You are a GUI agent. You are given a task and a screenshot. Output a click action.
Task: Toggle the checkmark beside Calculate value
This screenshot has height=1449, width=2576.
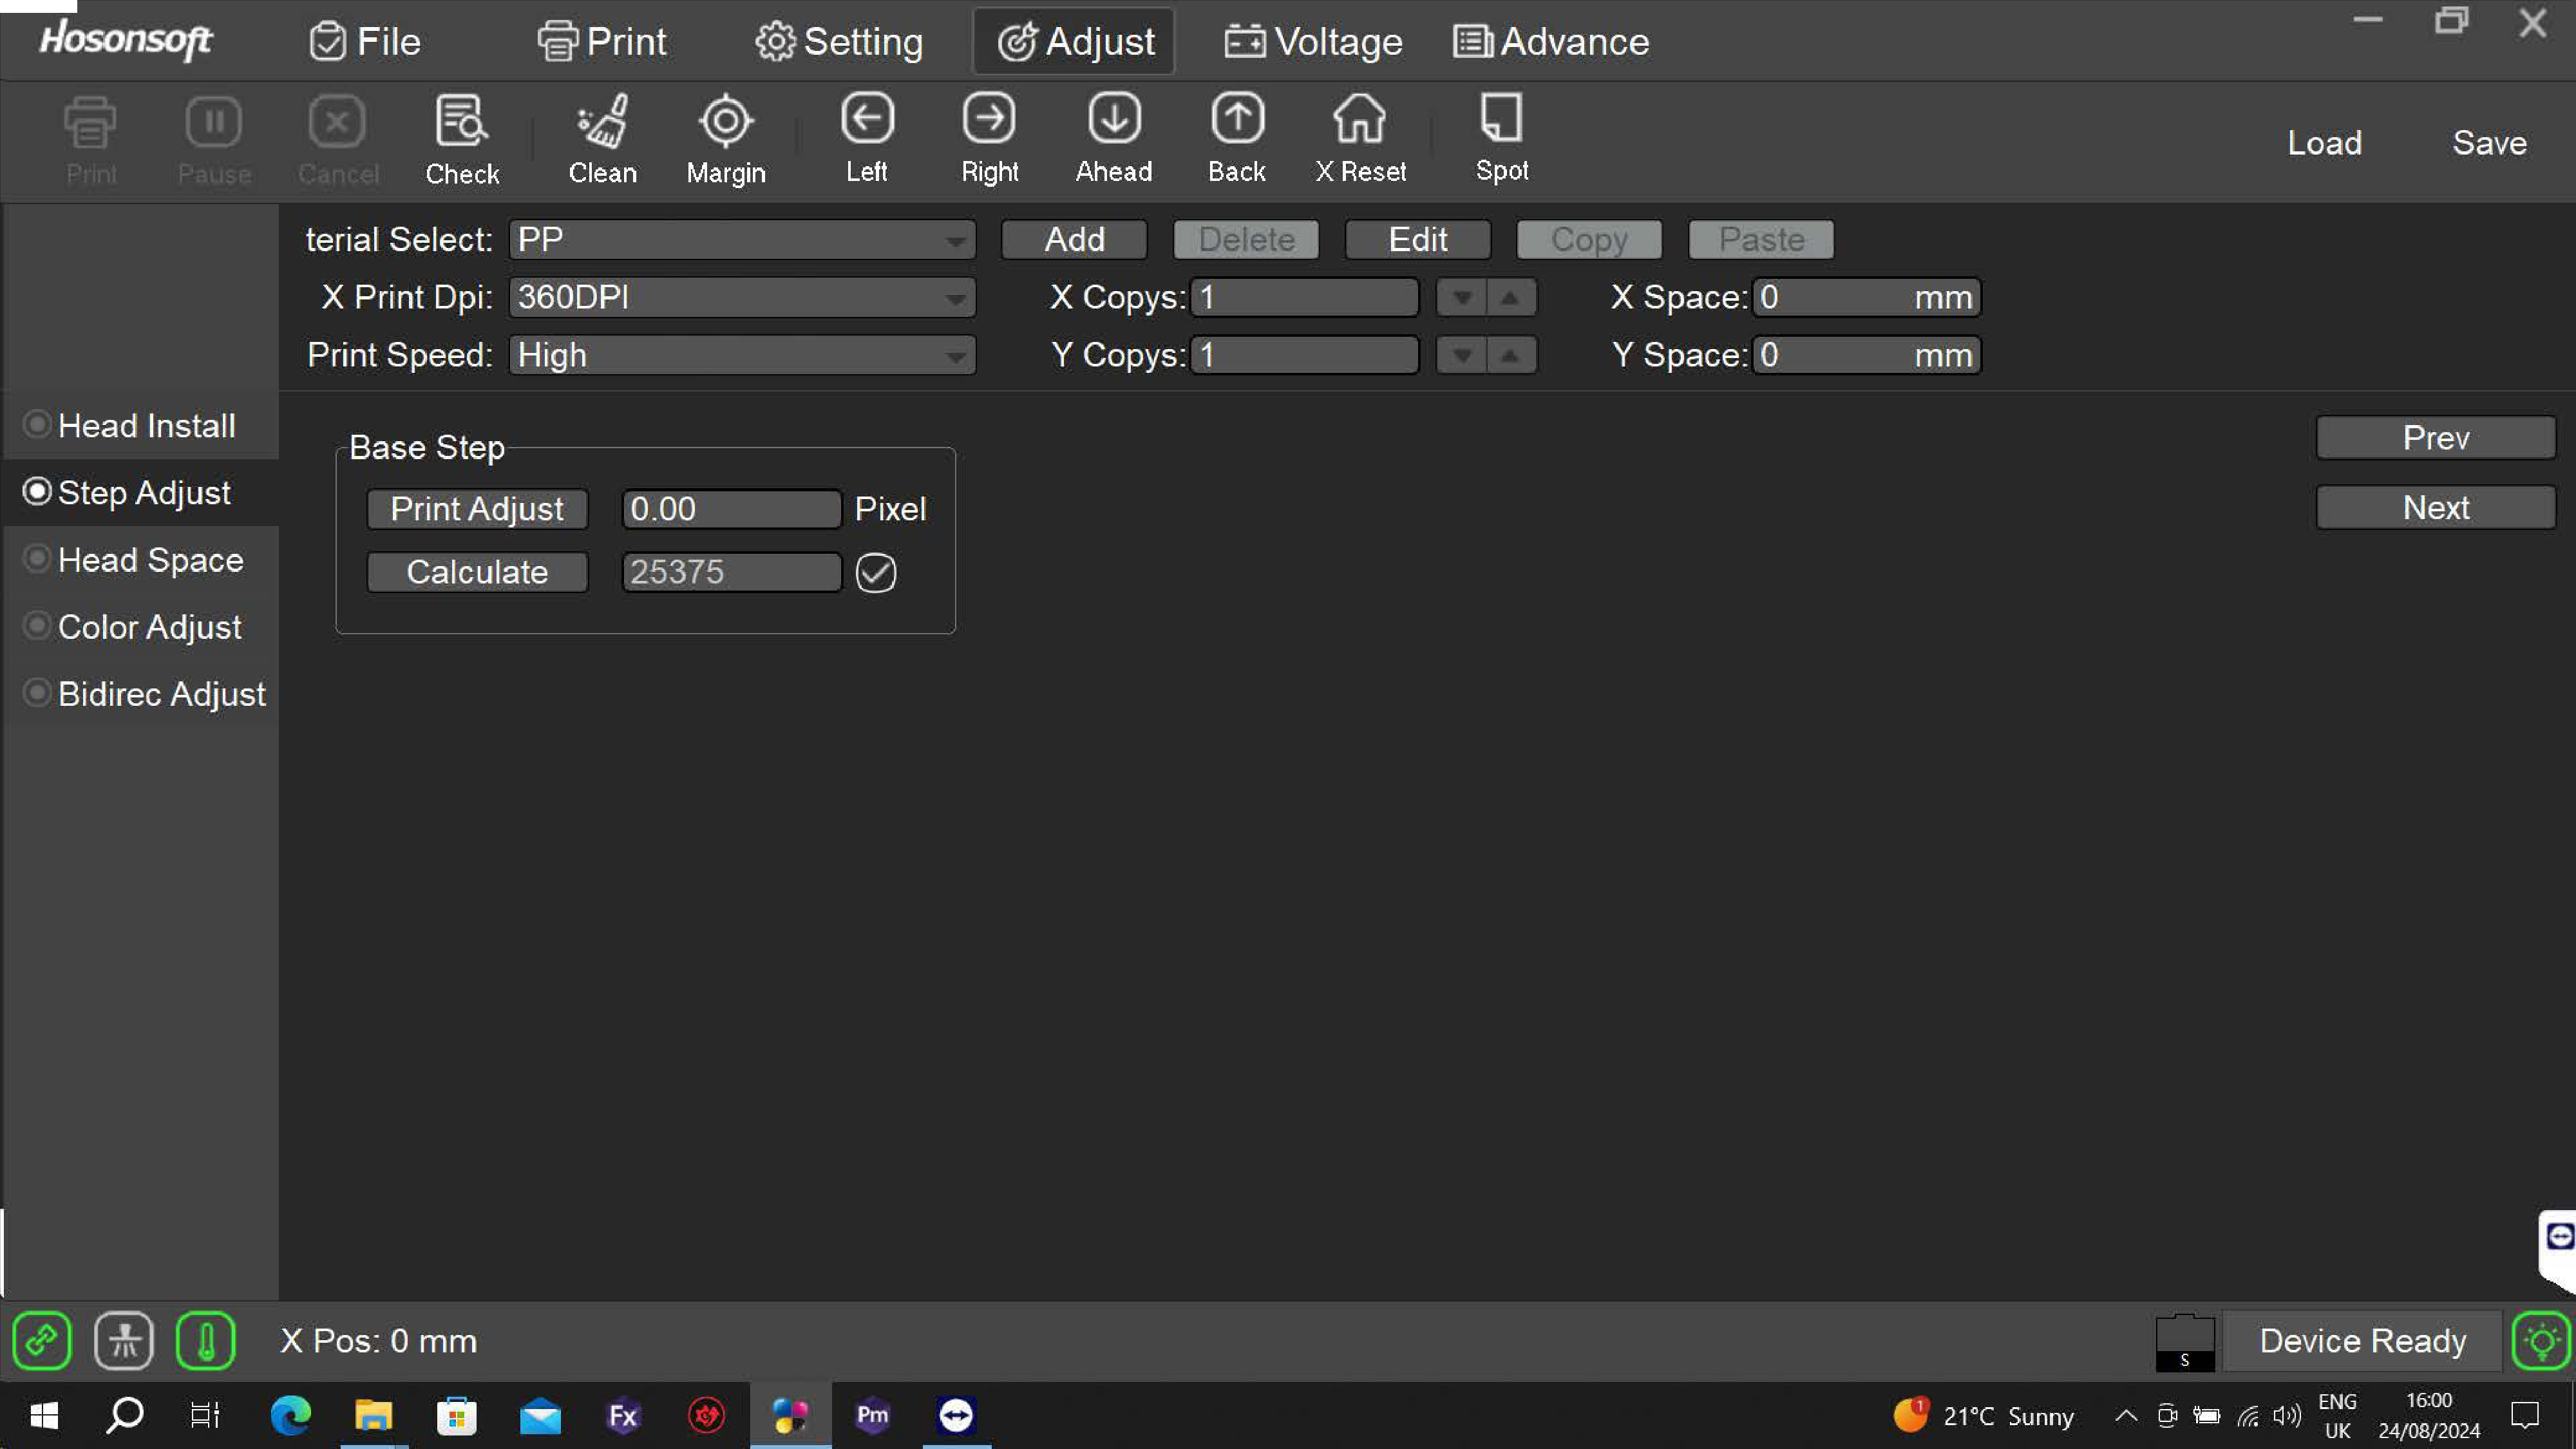(x=875, y=572)
